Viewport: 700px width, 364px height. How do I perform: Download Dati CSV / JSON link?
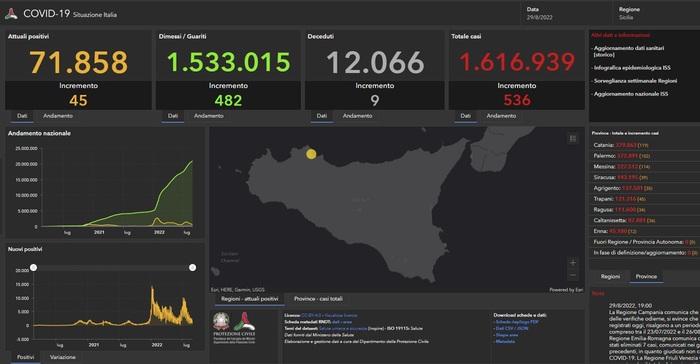point(512,328)
